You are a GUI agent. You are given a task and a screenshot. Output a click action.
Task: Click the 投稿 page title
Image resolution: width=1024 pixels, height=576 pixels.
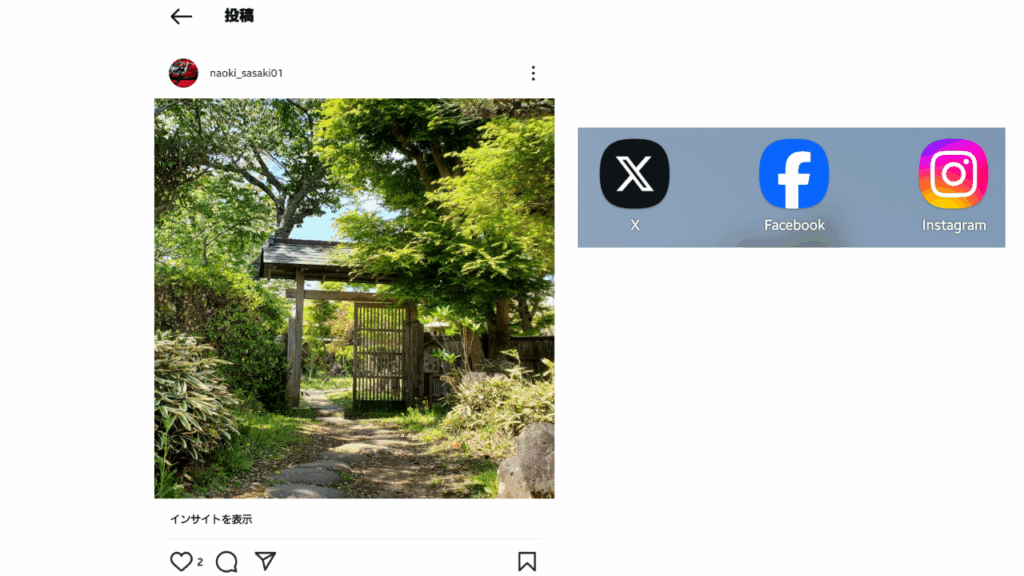coord(239,16)
